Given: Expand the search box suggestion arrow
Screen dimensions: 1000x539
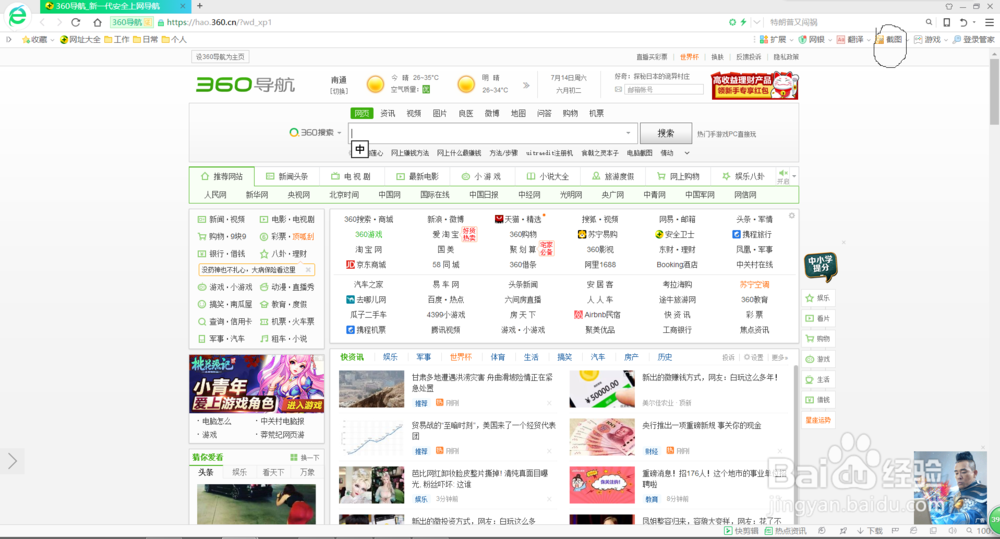Looking at the screenshot, I should coord(628,133).
